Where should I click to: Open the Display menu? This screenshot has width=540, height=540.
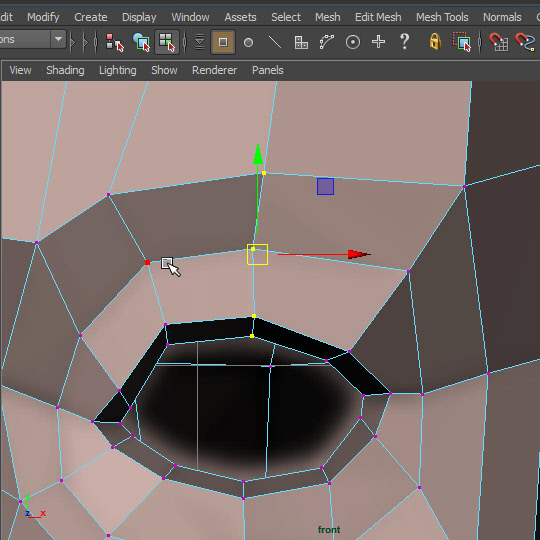(139, 17)
